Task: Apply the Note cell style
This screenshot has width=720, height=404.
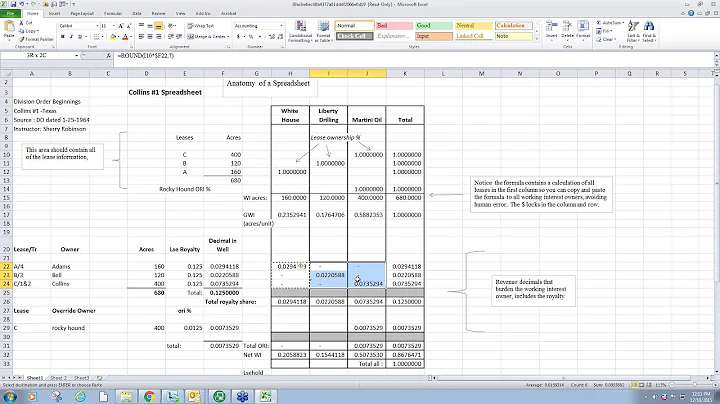Action: [x=513, y=36]
